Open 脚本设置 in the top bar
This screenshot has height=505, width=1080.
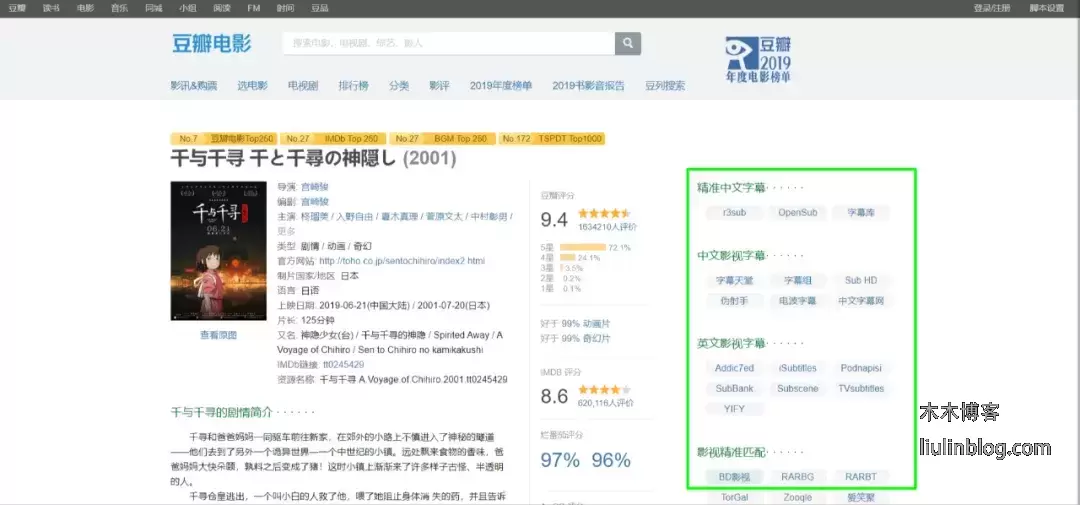(x=1046, y=8)
